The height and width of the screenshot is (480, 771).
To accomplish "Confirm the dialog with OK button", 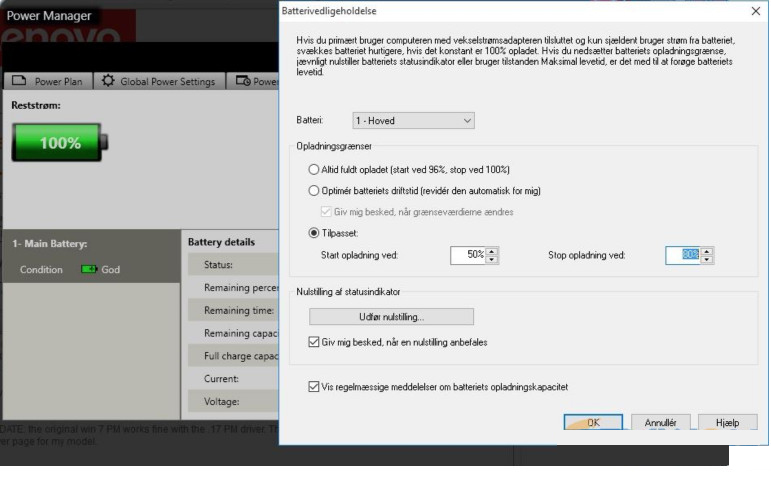I will [x=593, y=422].
